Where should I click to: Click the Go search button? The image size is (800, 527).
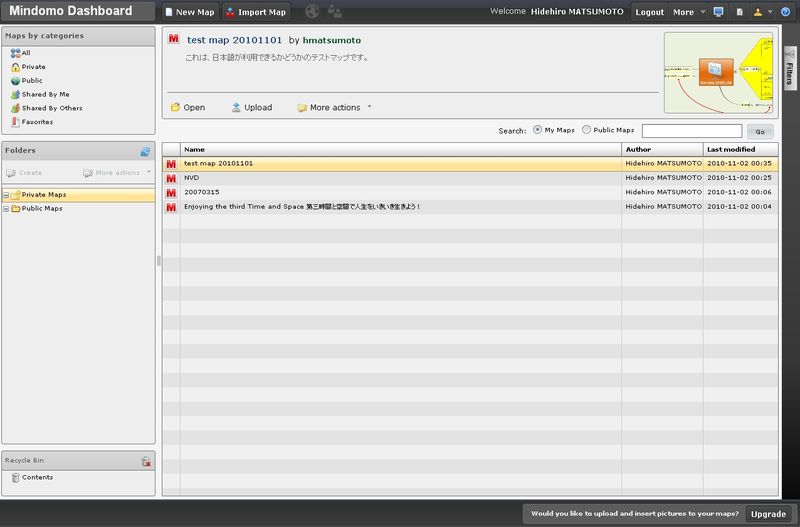760,131
